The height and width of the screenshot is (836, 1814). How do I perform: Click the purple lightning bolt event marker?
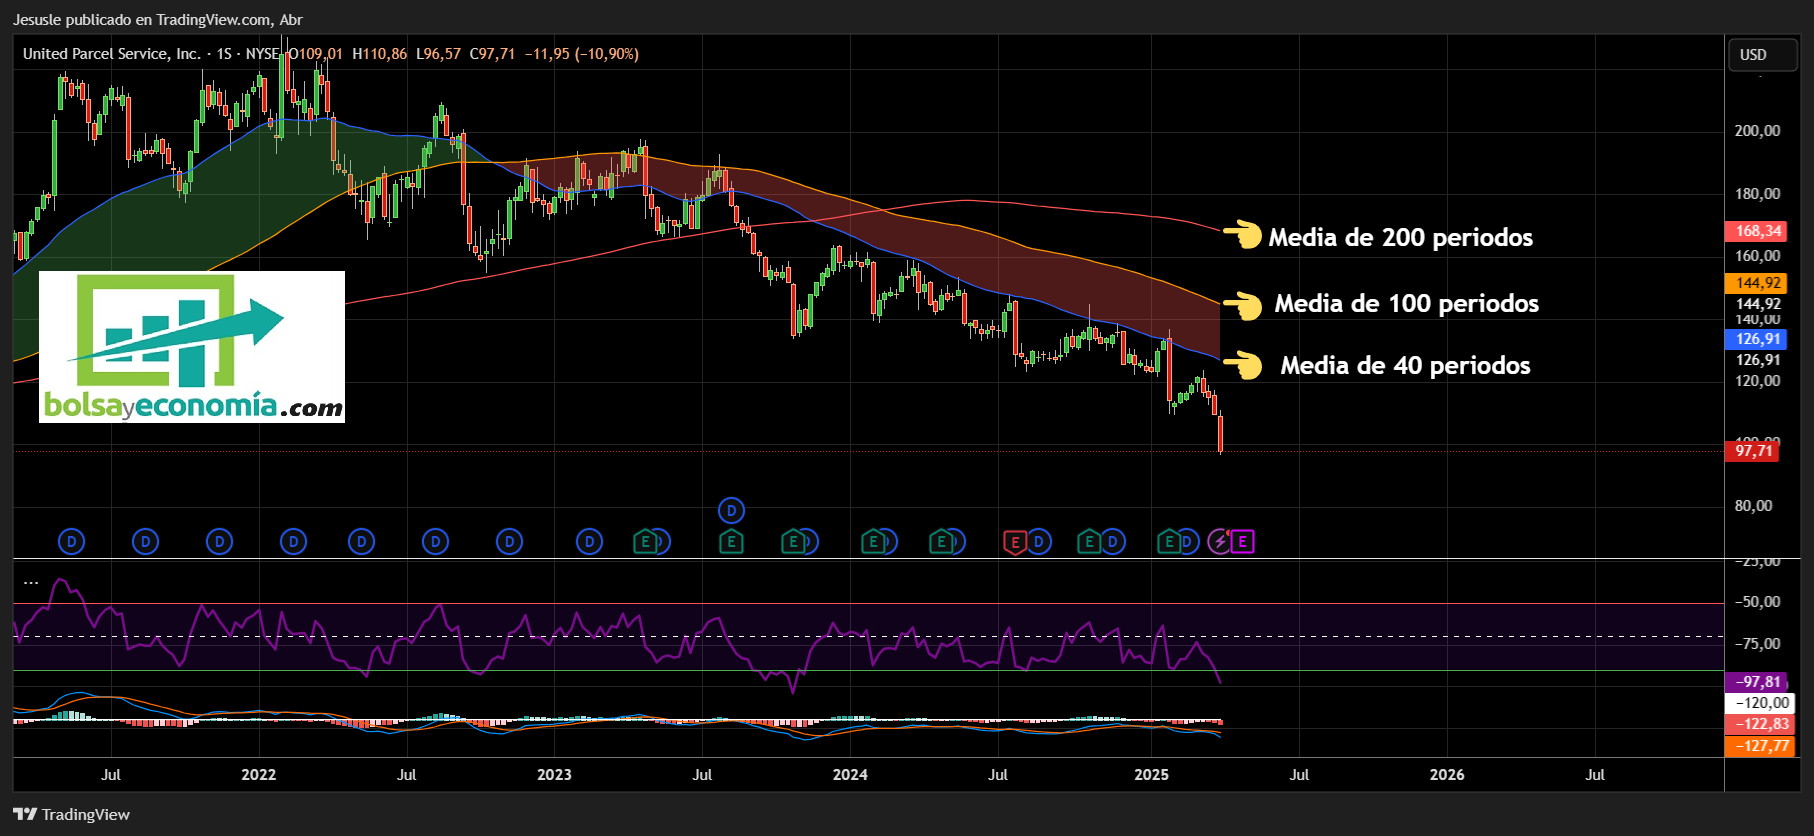(1220, 542)
